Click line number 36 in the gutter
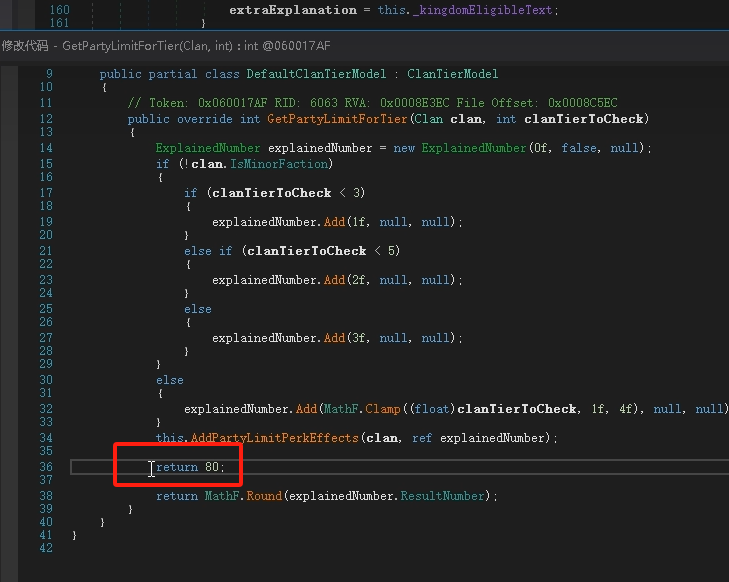 (x=46, y=467)
